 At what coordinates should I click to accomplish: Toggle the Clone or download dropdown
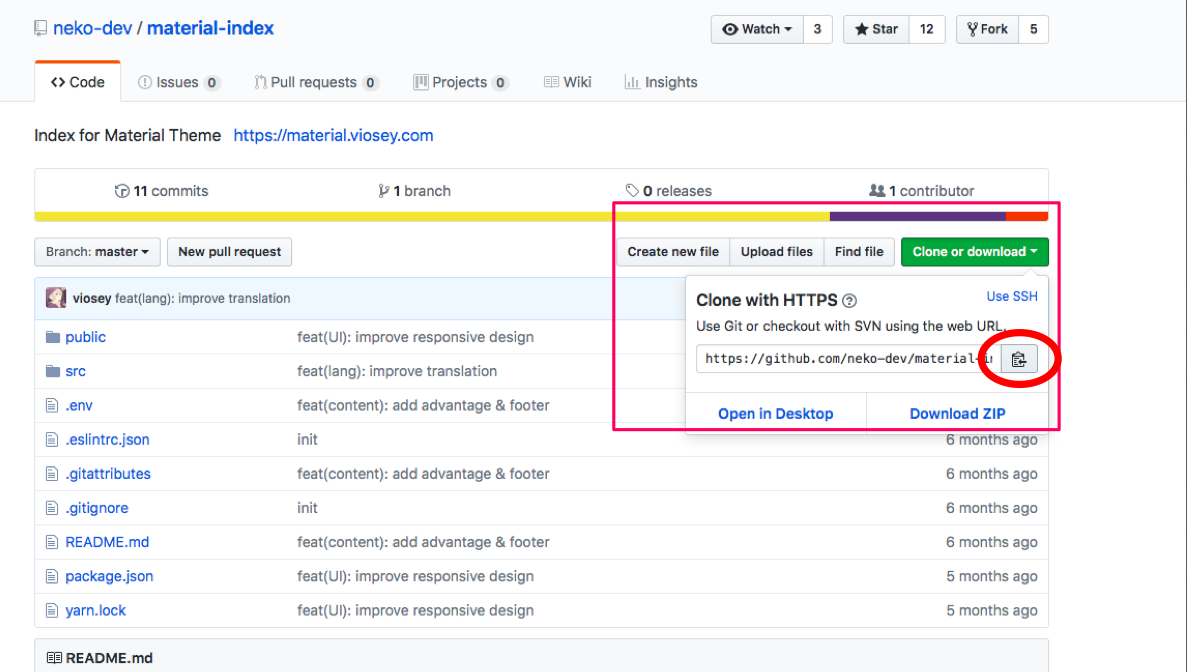pos(974,252)
